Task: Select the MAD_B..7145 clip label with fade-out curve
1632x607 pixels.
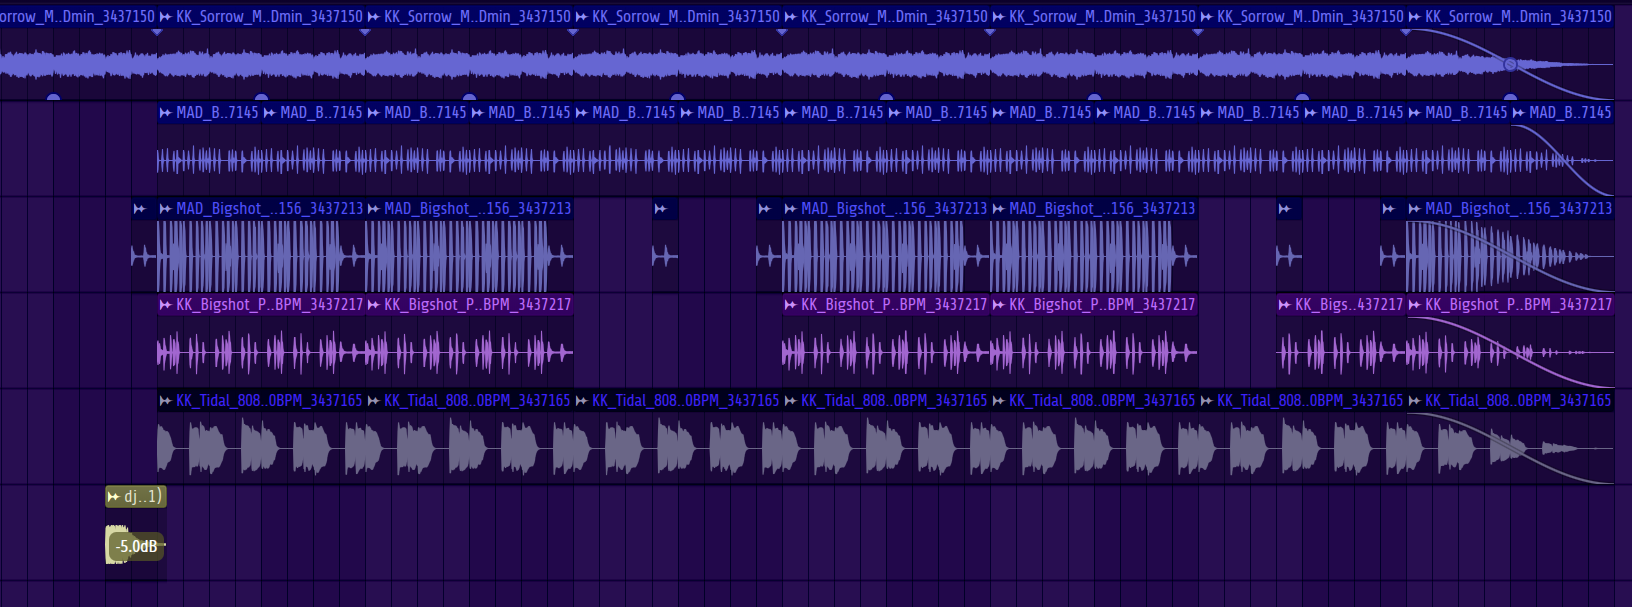Action: [1570, 112]
